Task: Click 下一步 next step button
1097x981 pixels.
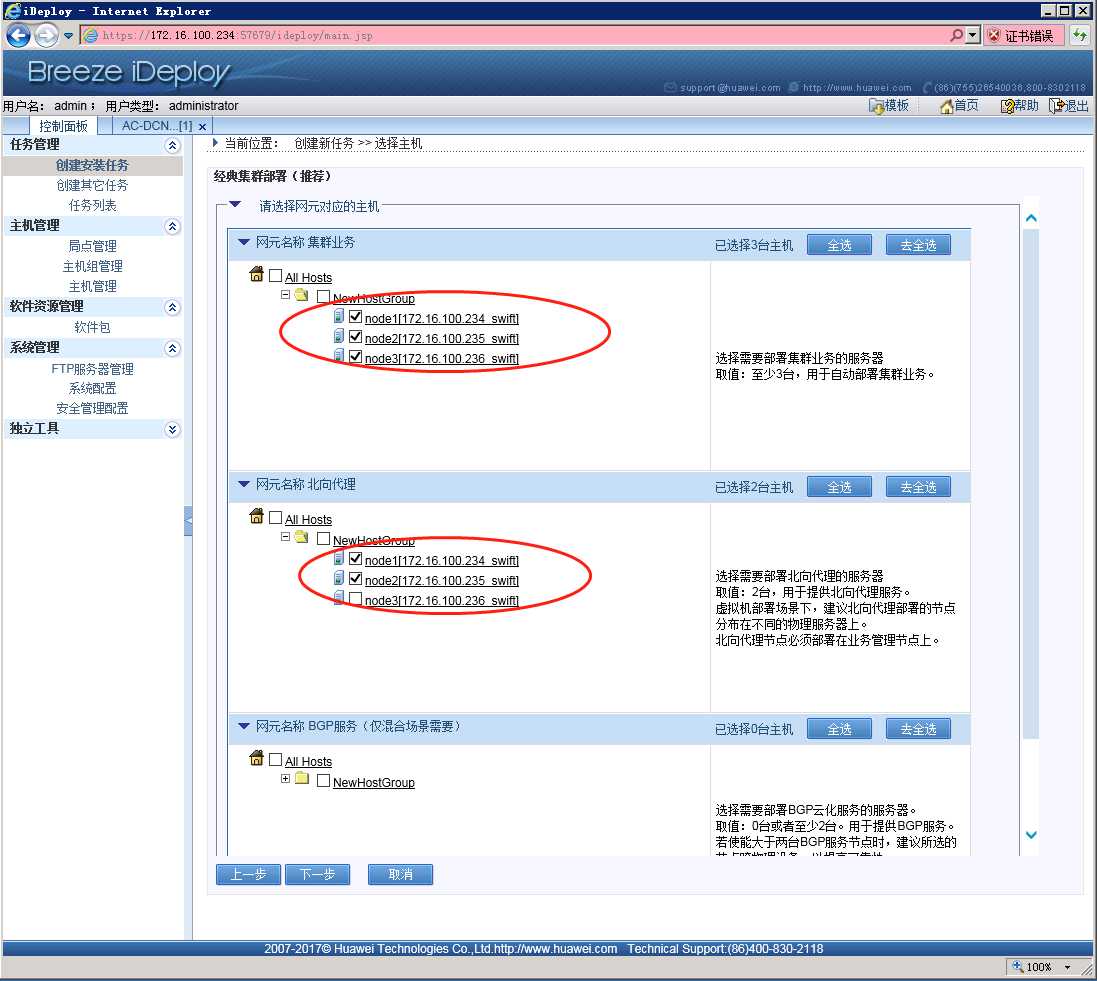Action: click(318, 875)
